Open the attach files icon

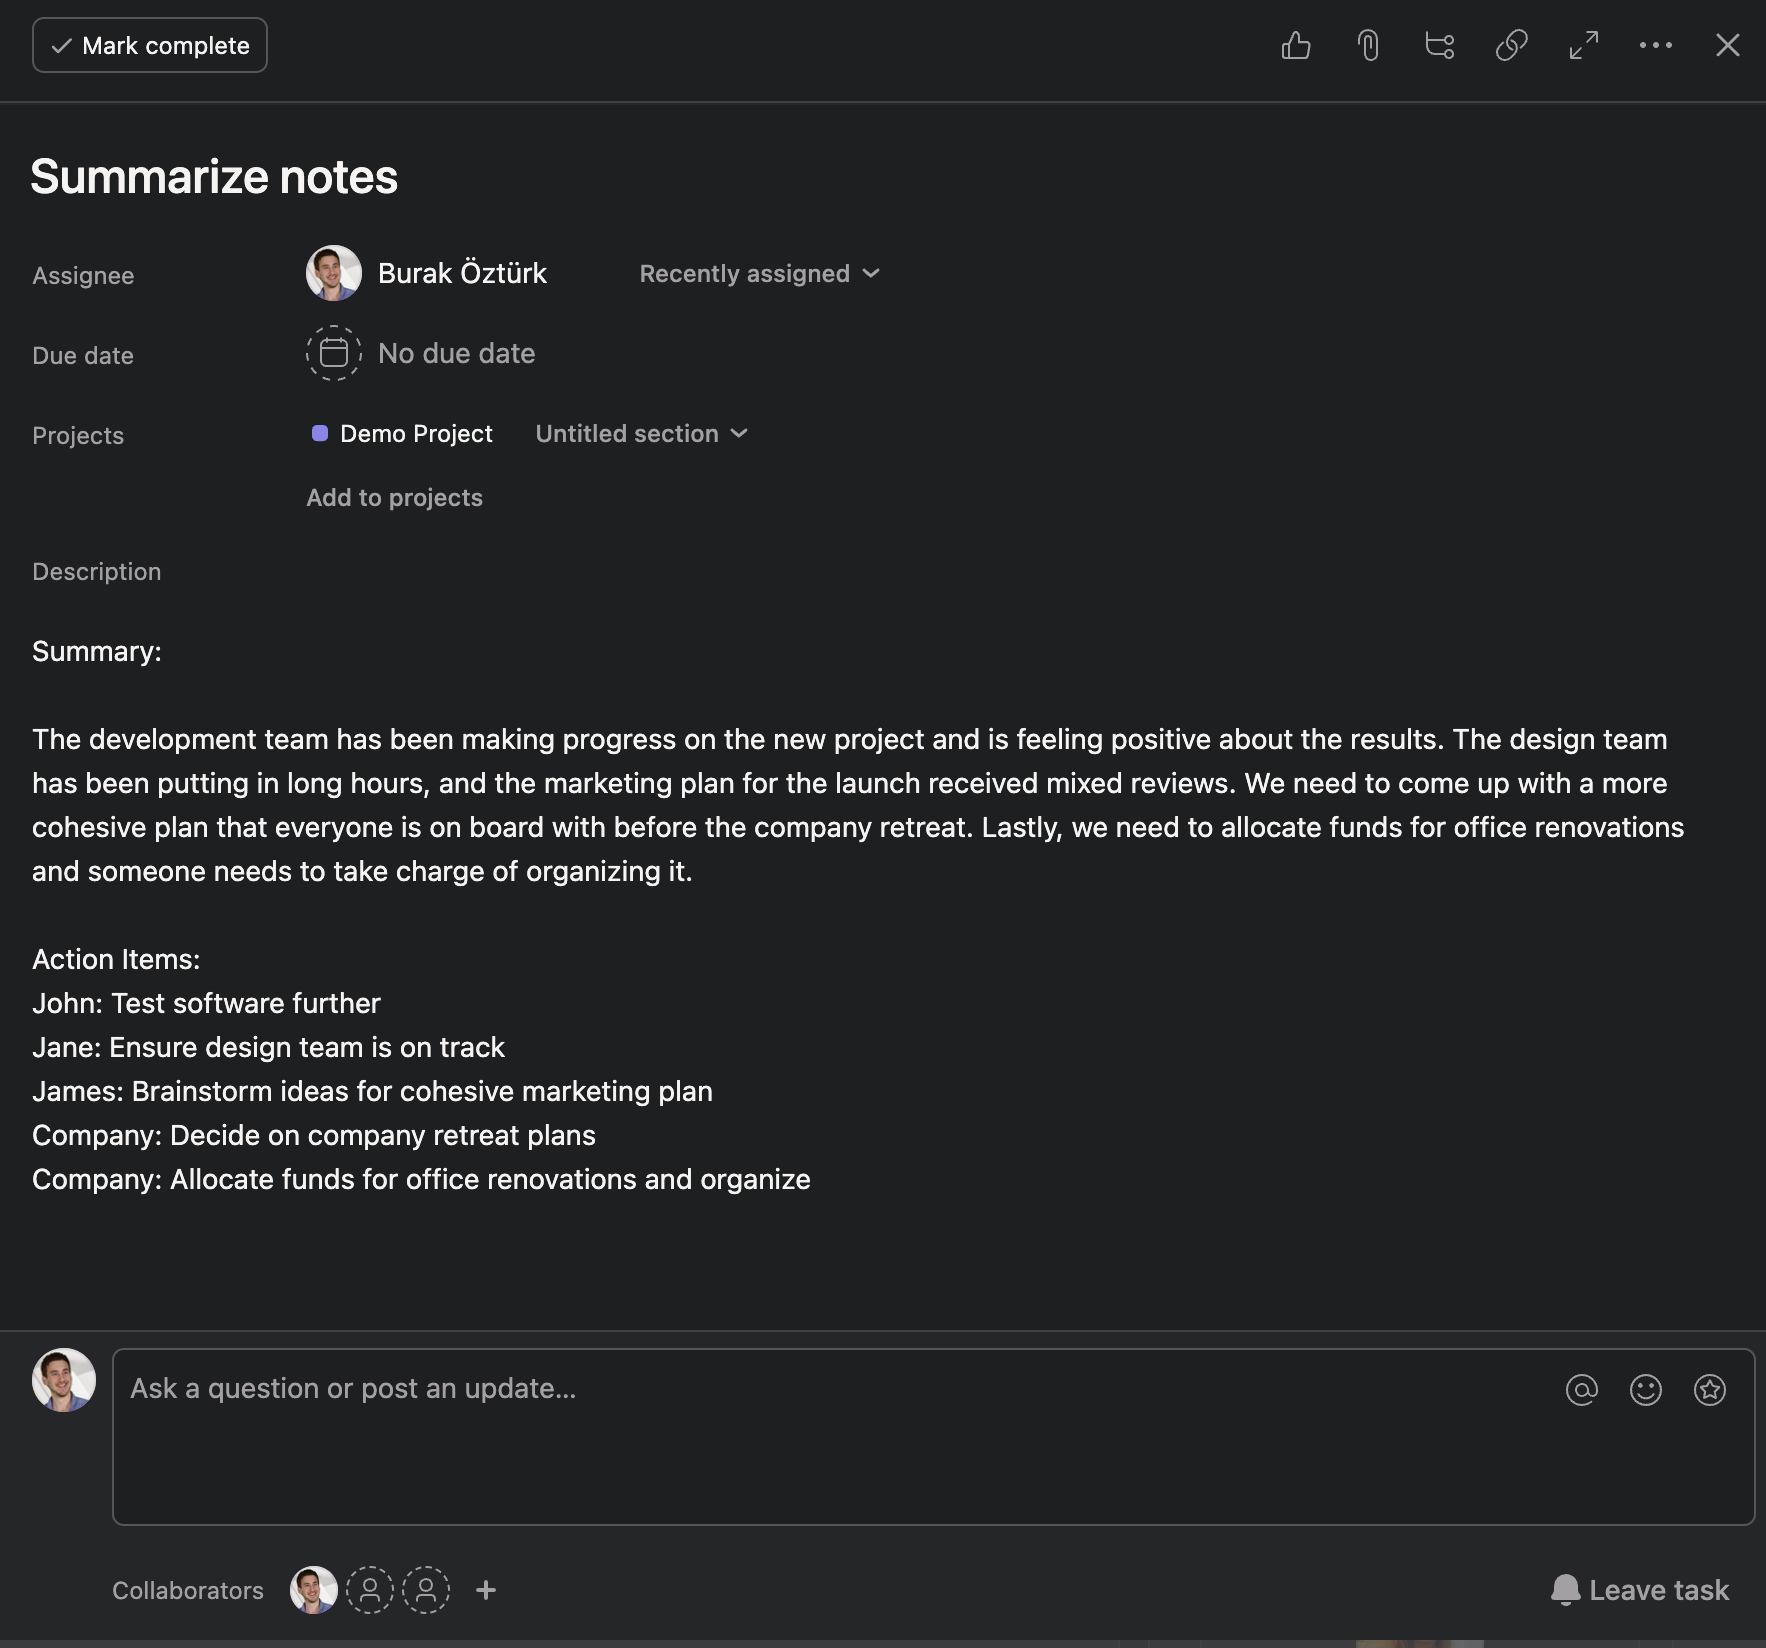(1368, 45)
